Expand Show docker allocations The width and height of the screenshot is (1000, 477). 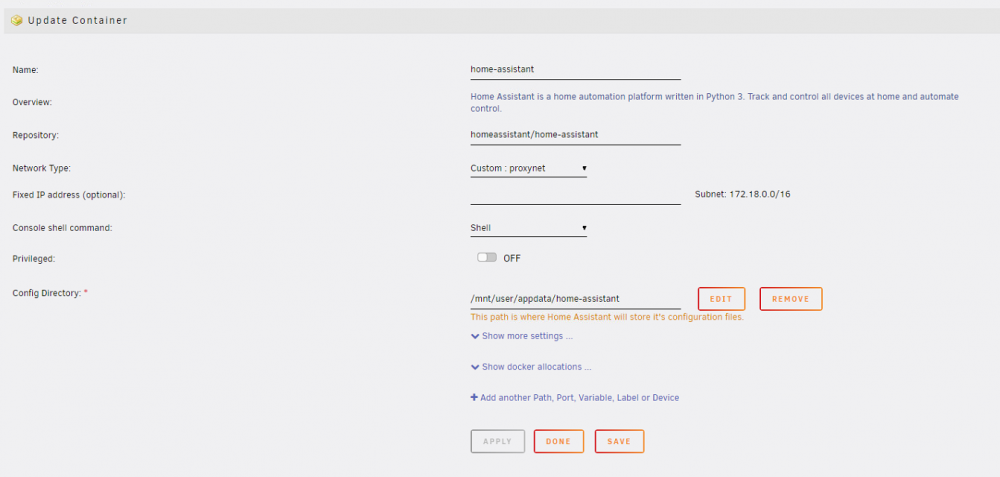[x=531, y=367]
